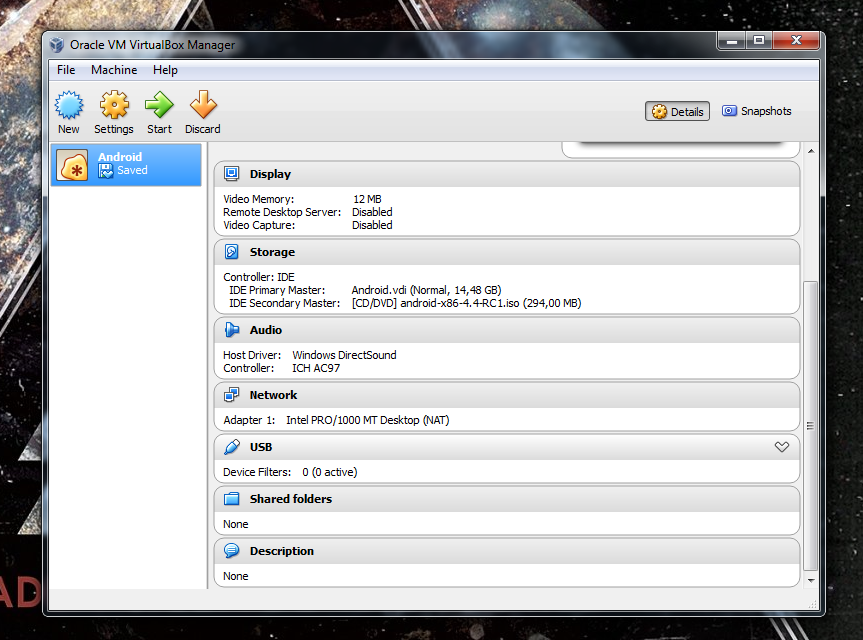
Task: Click the USB section plug icon
Action: pos(232,447)
